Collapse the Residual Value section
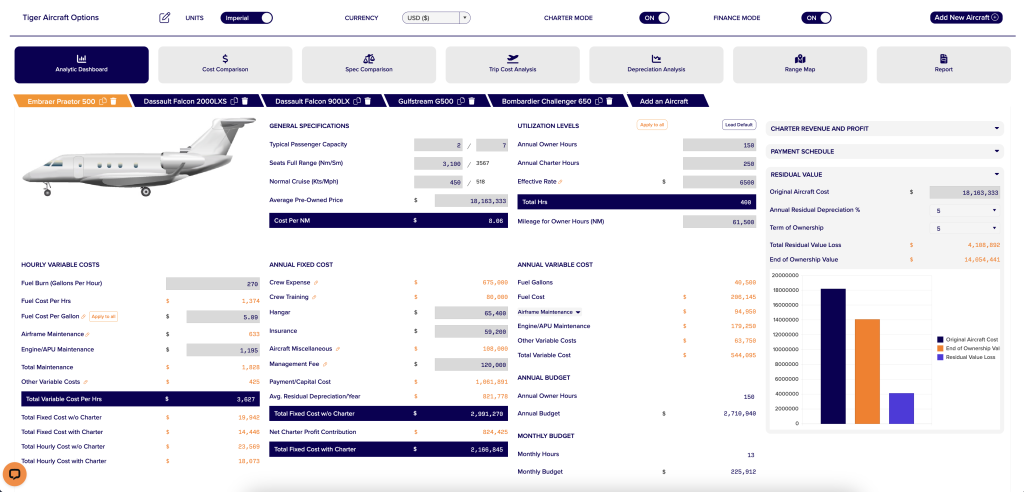Screen dimensions: 1024x492 pos(884,174)
